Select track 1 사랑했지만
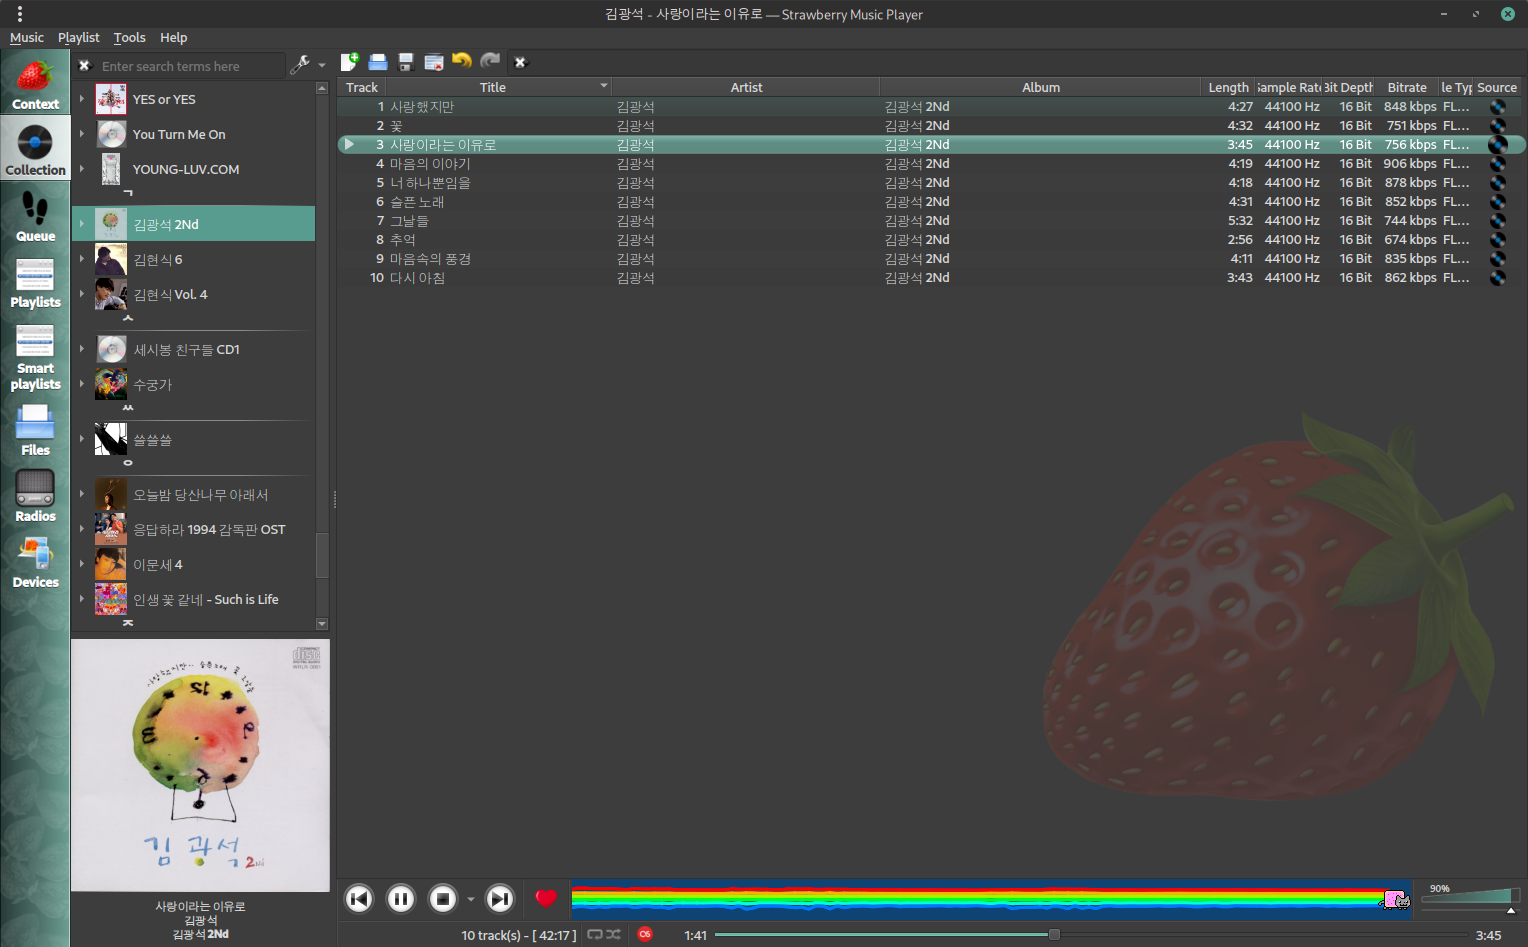 pos(931,106)
